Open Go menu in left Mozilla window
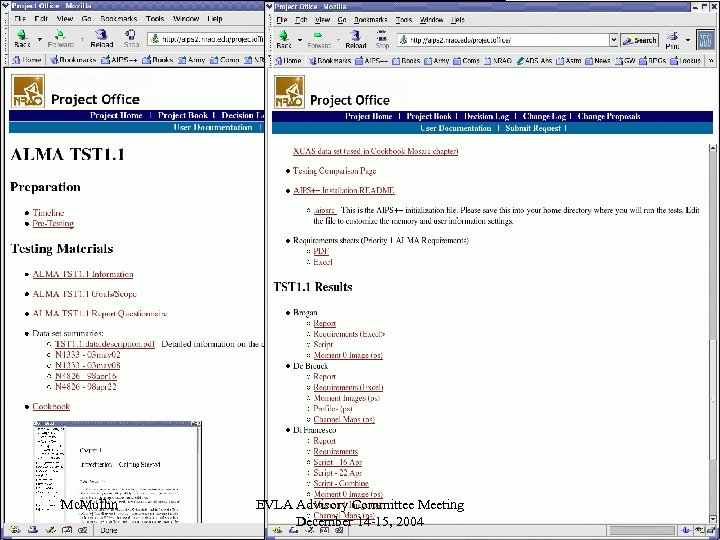This screenshot has height=540, width=720. [x=86, y=18]
